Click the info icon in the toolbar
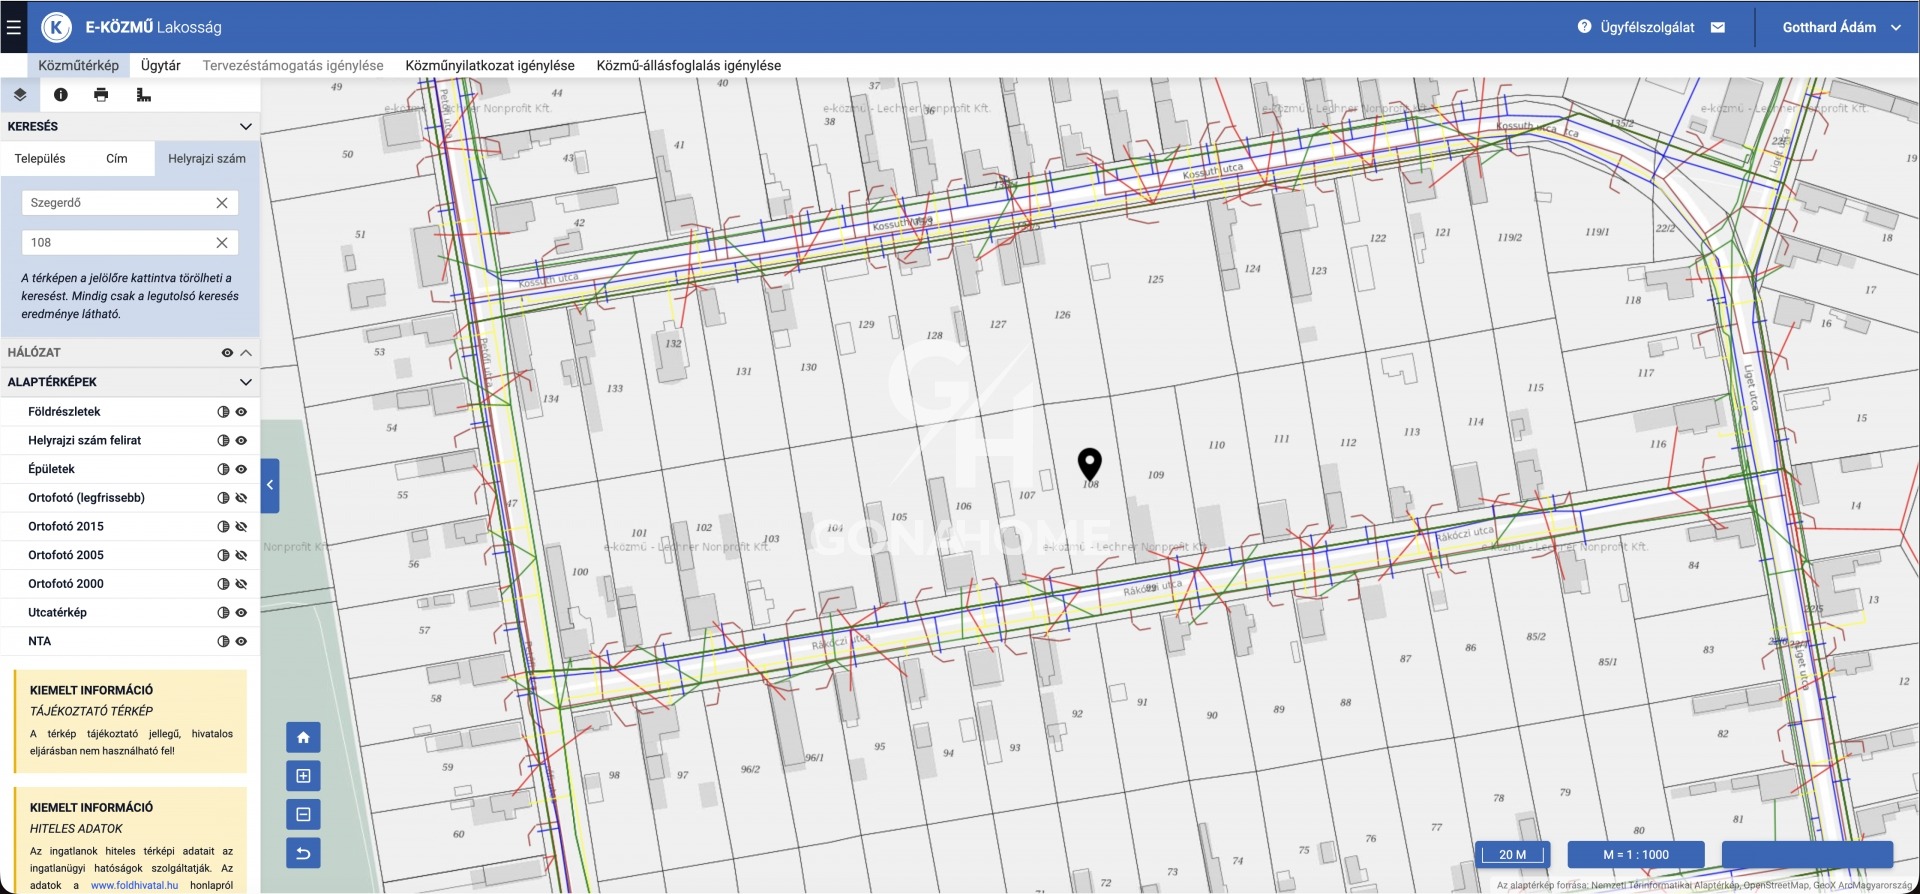Viewport: 1920px width, 894px height. tap(61, 95)
